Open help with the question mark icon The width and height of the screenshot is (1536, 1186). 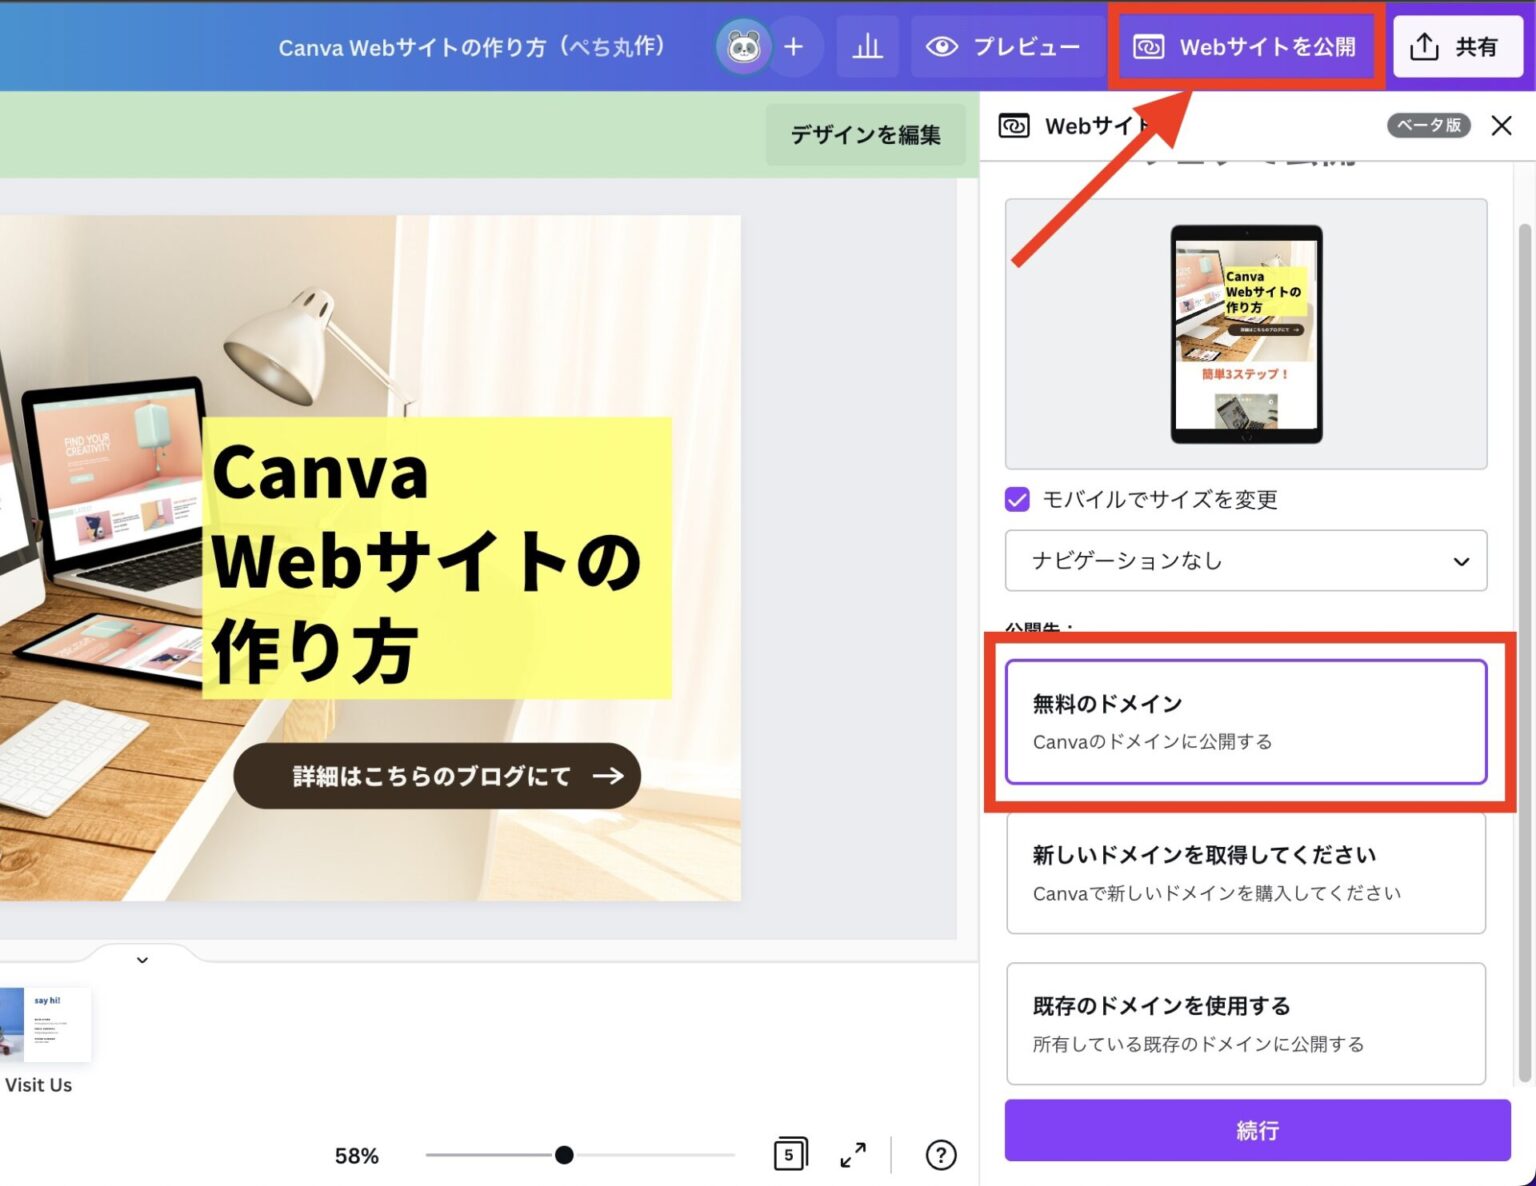(x=940, y=1154)
